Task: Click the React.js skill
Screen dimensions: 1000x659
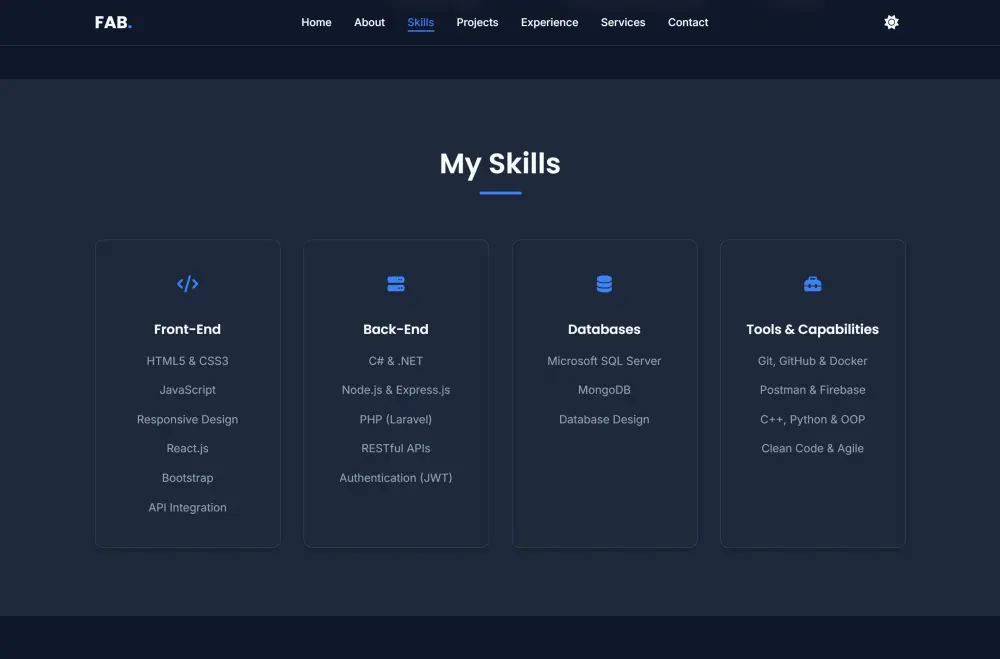Action: (188, 448)
